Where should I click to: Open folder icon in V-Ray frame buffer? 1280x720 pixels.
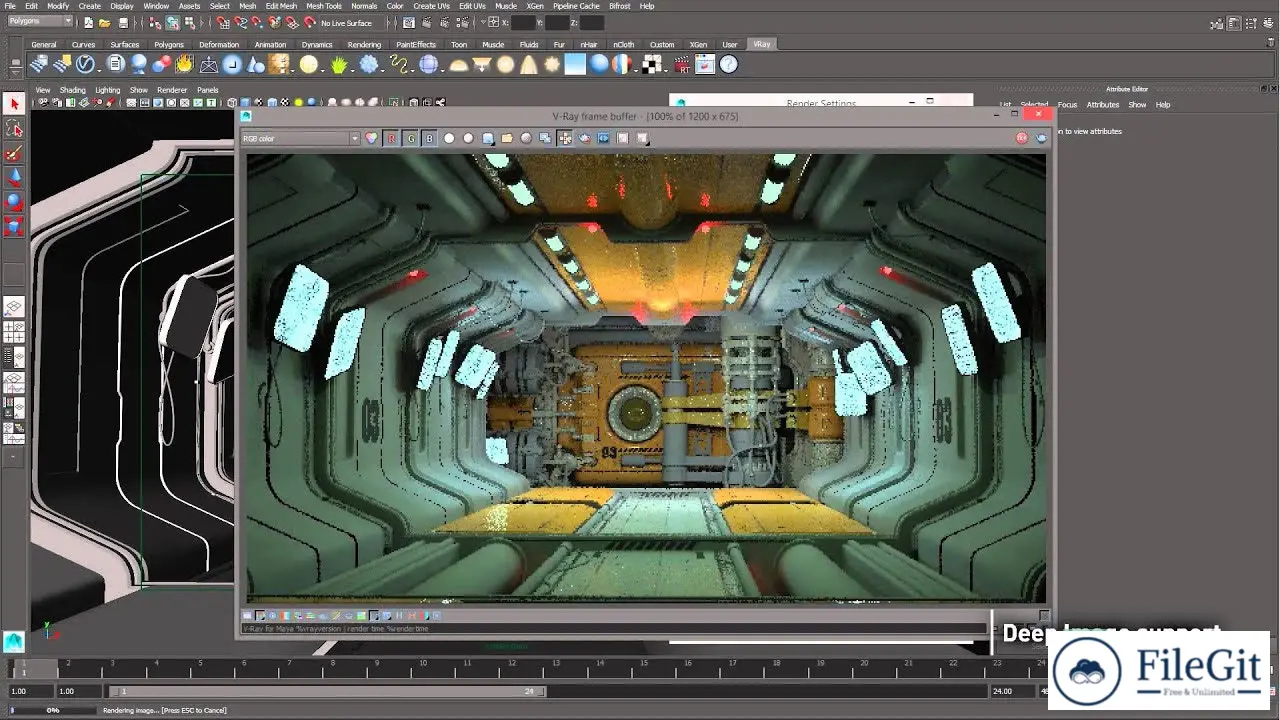[x=507, y=138]
